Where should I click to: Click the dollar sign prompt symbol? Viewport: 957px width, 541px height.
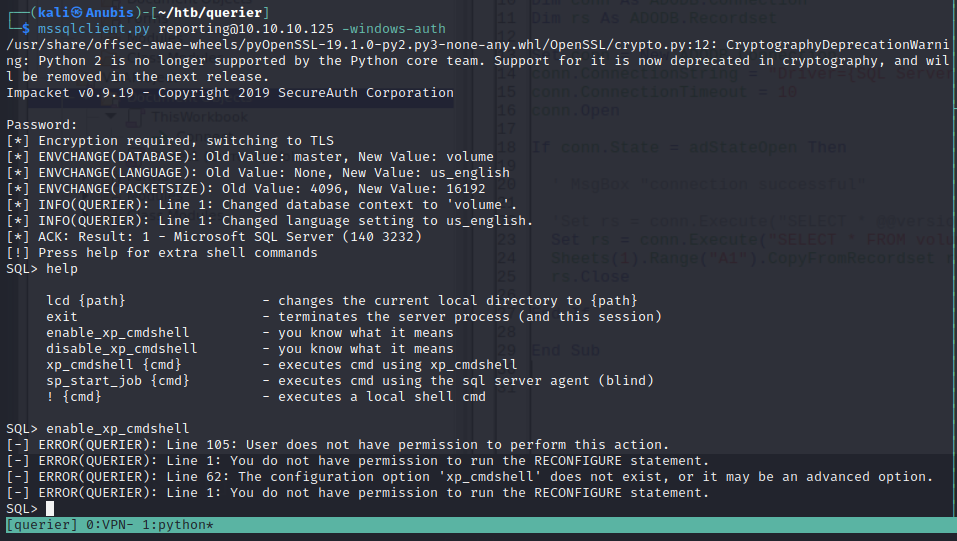(26, 29)
